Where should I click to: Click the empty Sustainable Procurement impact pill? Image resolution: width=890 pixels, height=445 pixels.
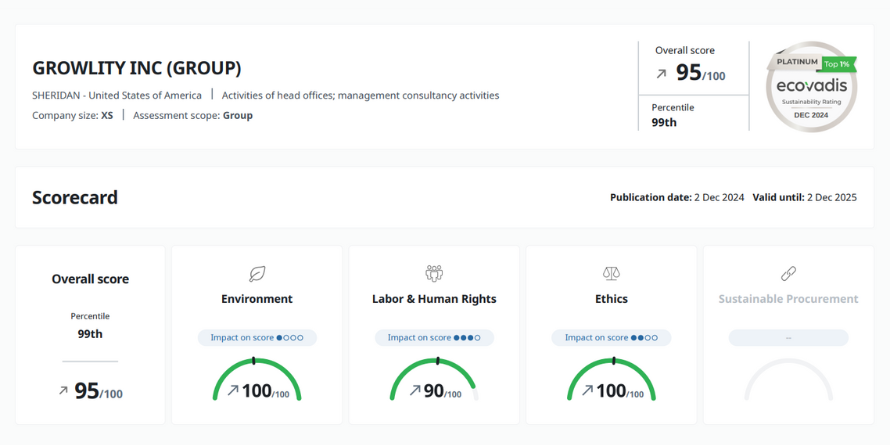pos(788,338)
